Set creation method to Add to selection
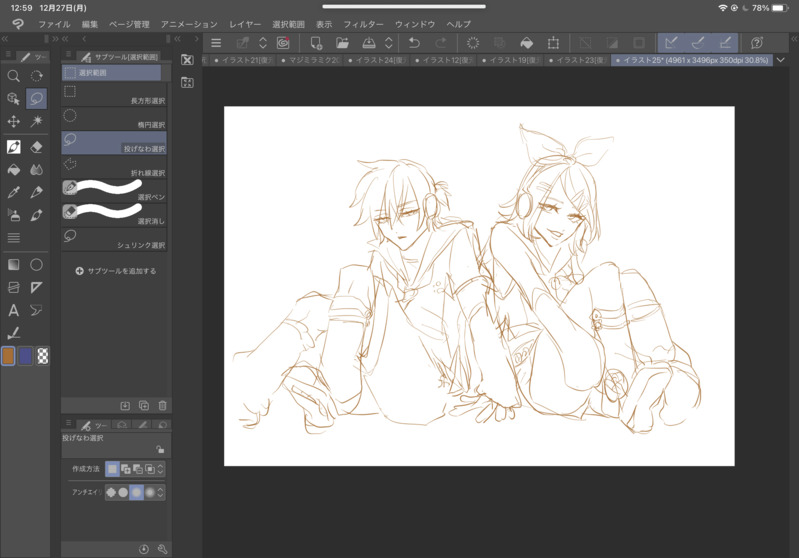The image size is (799, 558). coord(125,469)
